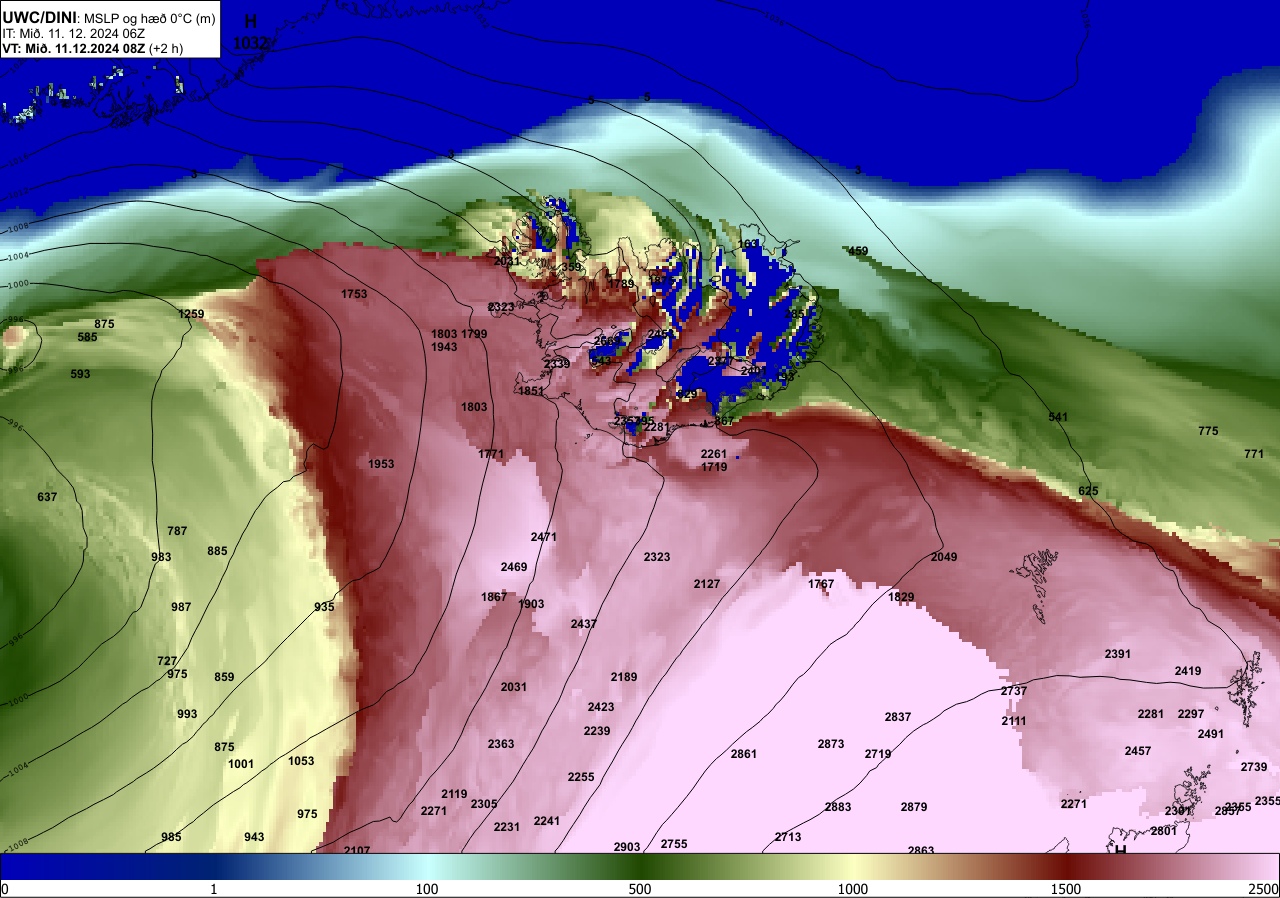This screenshot has width=1280, height=898.
Task: Click the height value 1259
Action: coord(191,314)
